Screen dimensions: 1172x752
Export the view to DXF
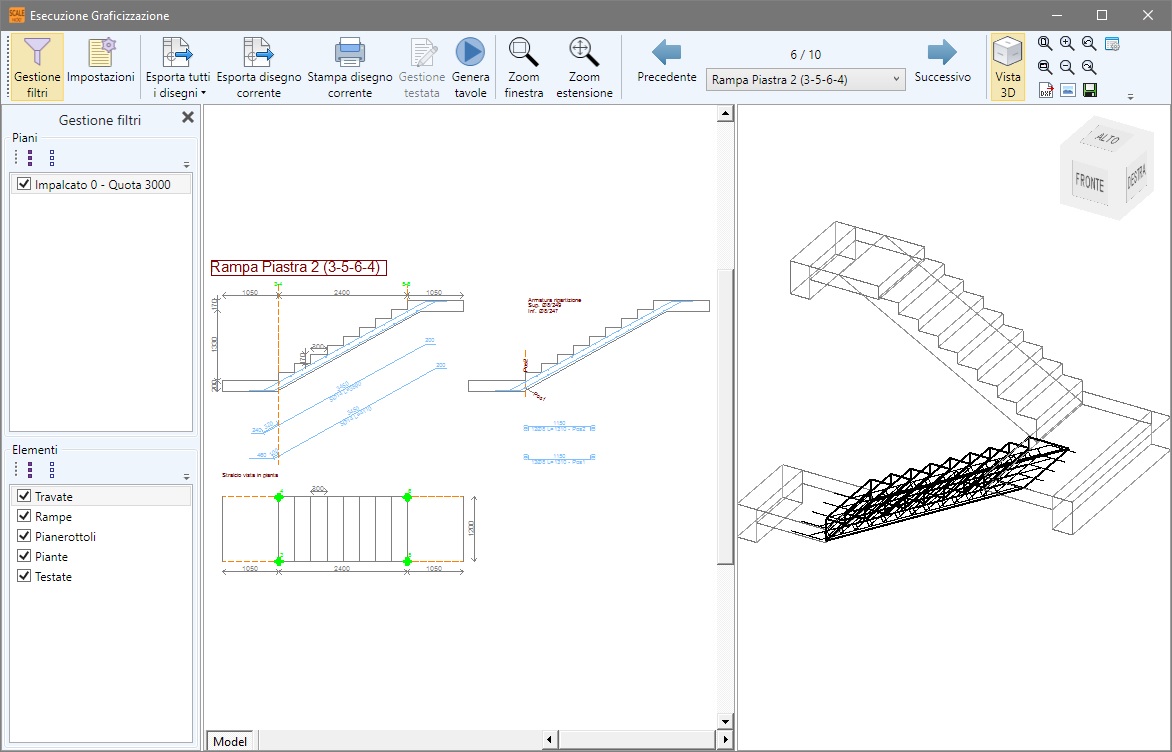click(1045, 90)
